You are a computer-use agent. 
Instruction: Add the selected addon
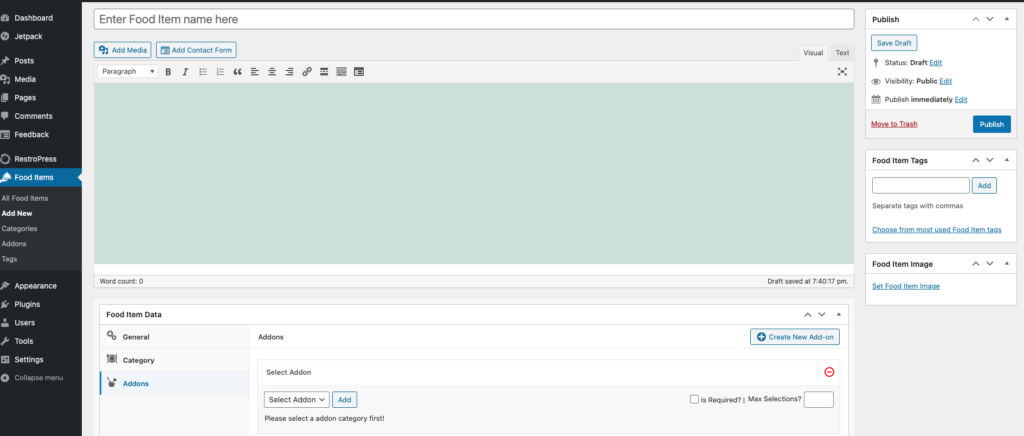pyautogui.click(x=344, y=399)
